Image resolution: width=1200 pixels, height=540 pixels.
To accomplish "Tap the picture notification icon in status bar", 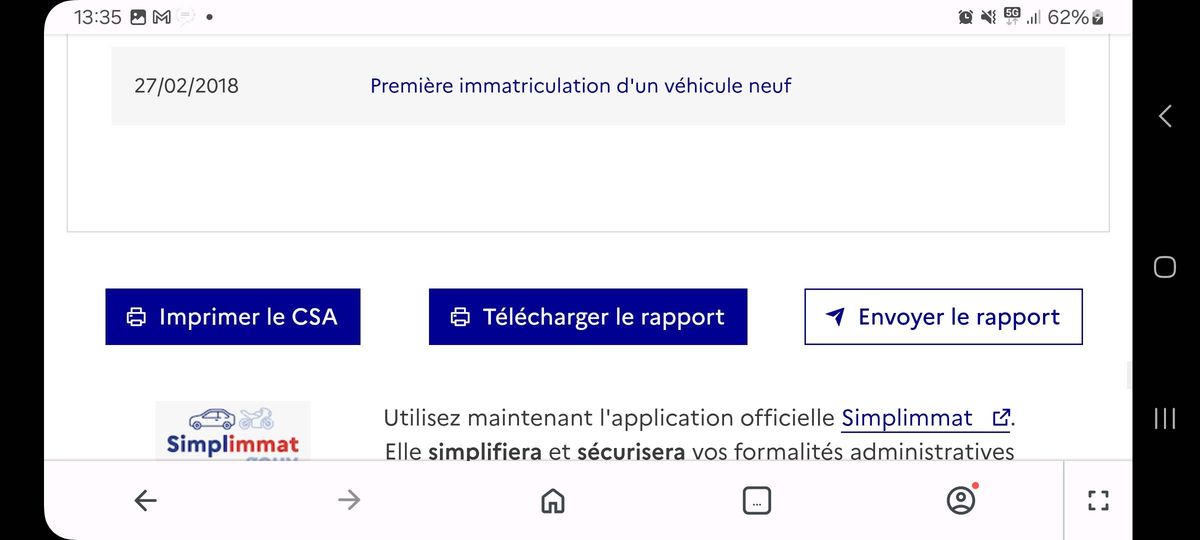I will coord(138,17).
